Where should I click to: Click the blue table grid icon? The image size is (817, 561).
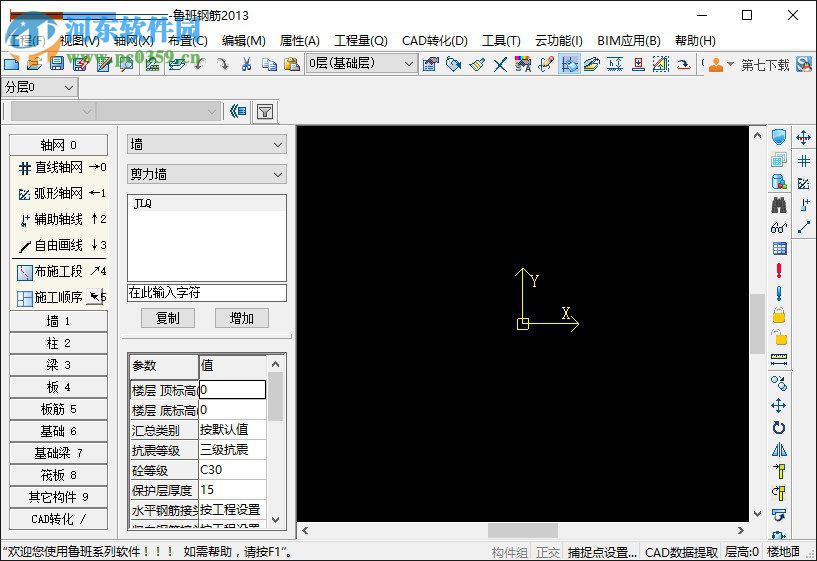click(x=779, y=248)
